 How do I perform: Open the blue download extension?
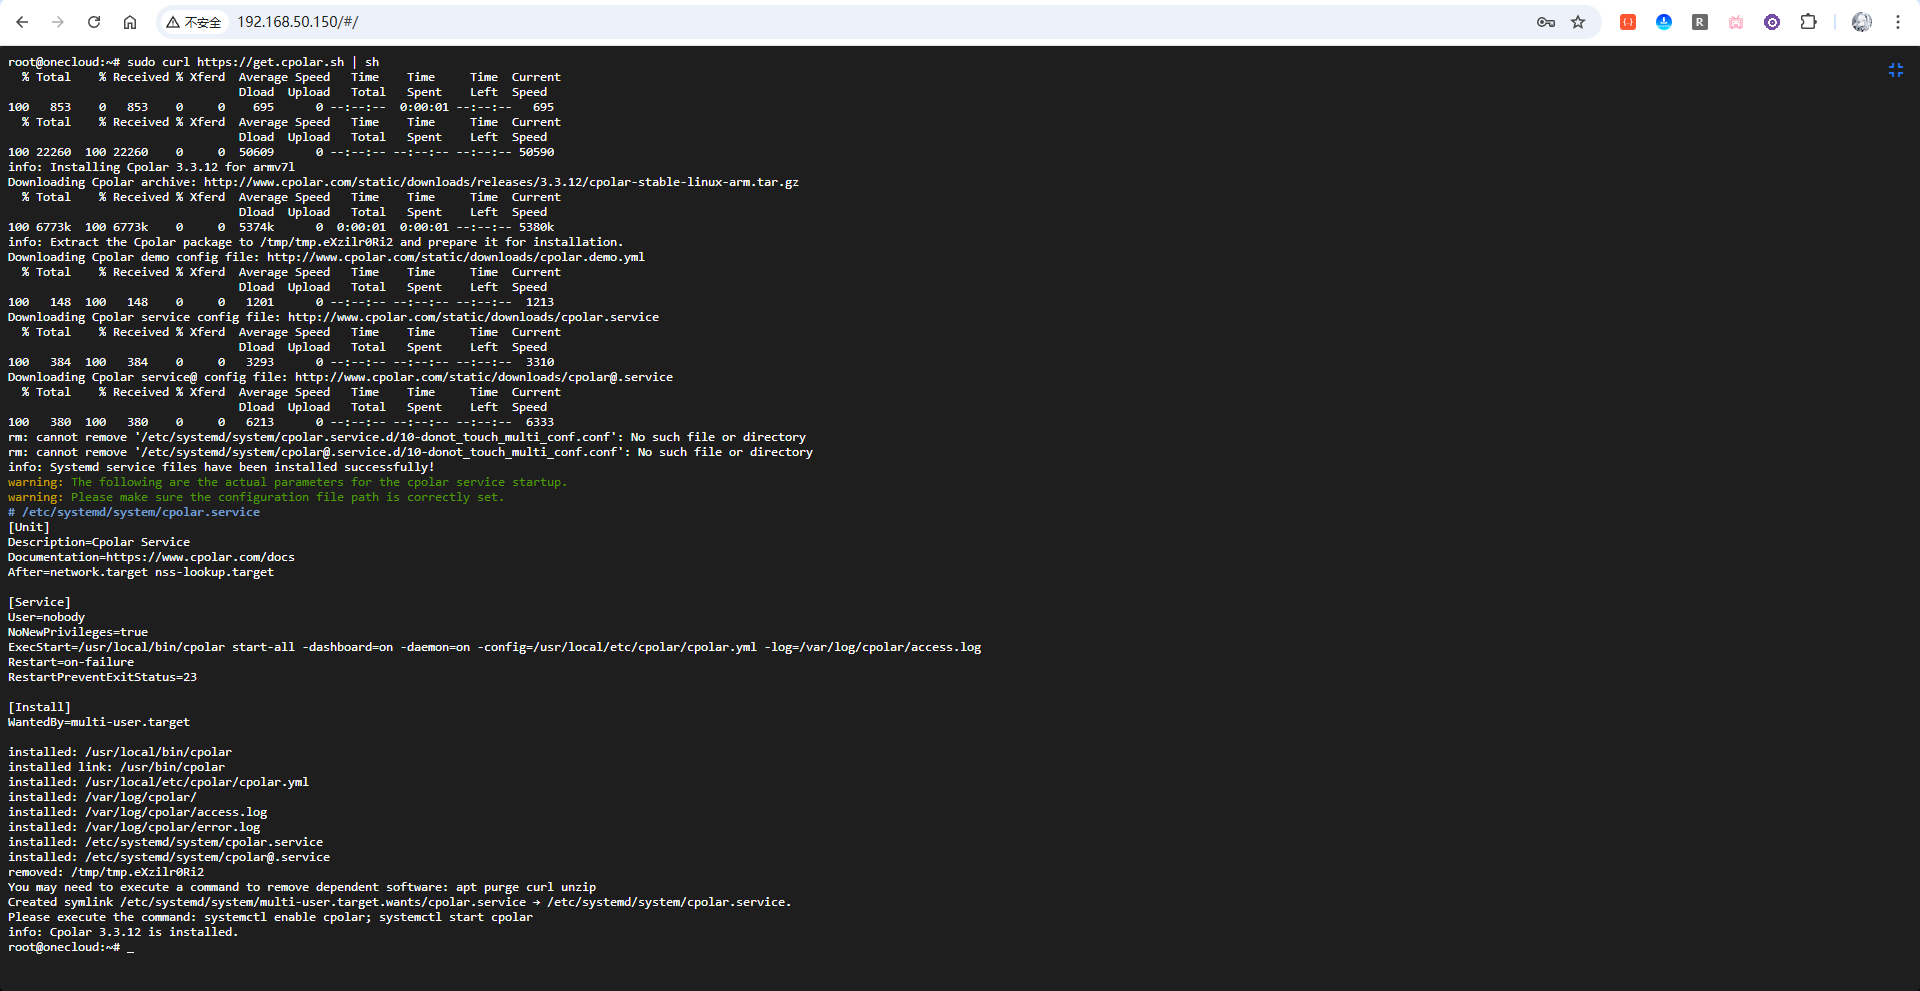(1664, 22)
